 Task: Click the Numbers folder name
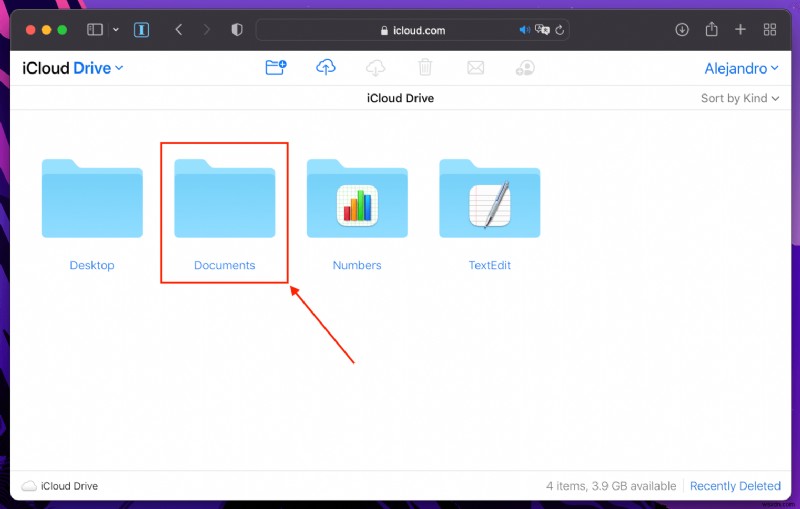coord(357,265)
